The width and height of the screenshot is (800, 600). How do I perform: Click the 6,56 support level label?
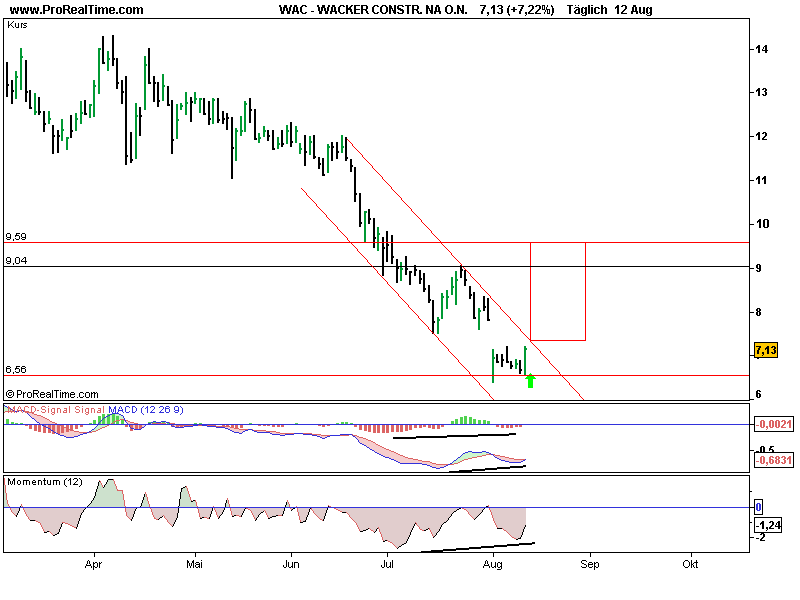coord(16,369)
